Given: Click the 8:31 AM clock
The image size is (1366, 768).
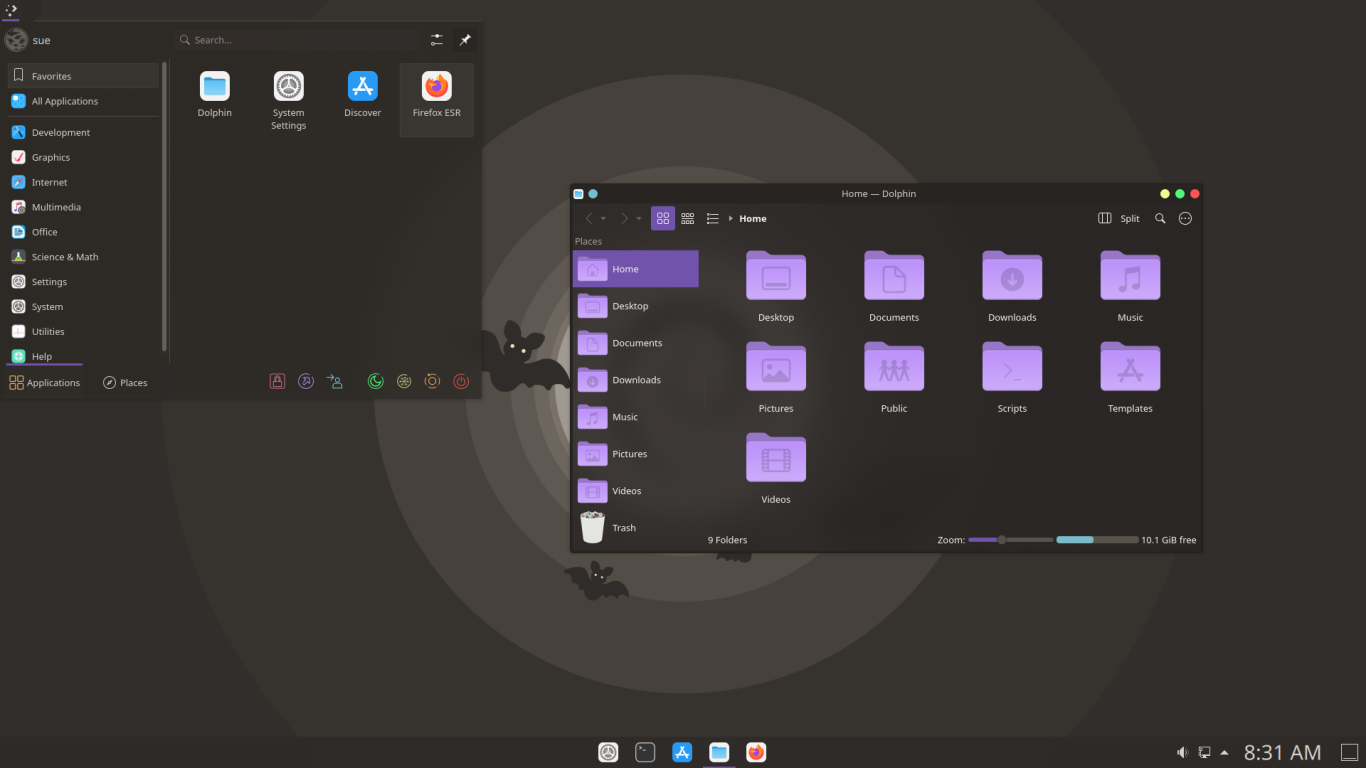Looking at the screenshot, I should [x=1283, y=752].
